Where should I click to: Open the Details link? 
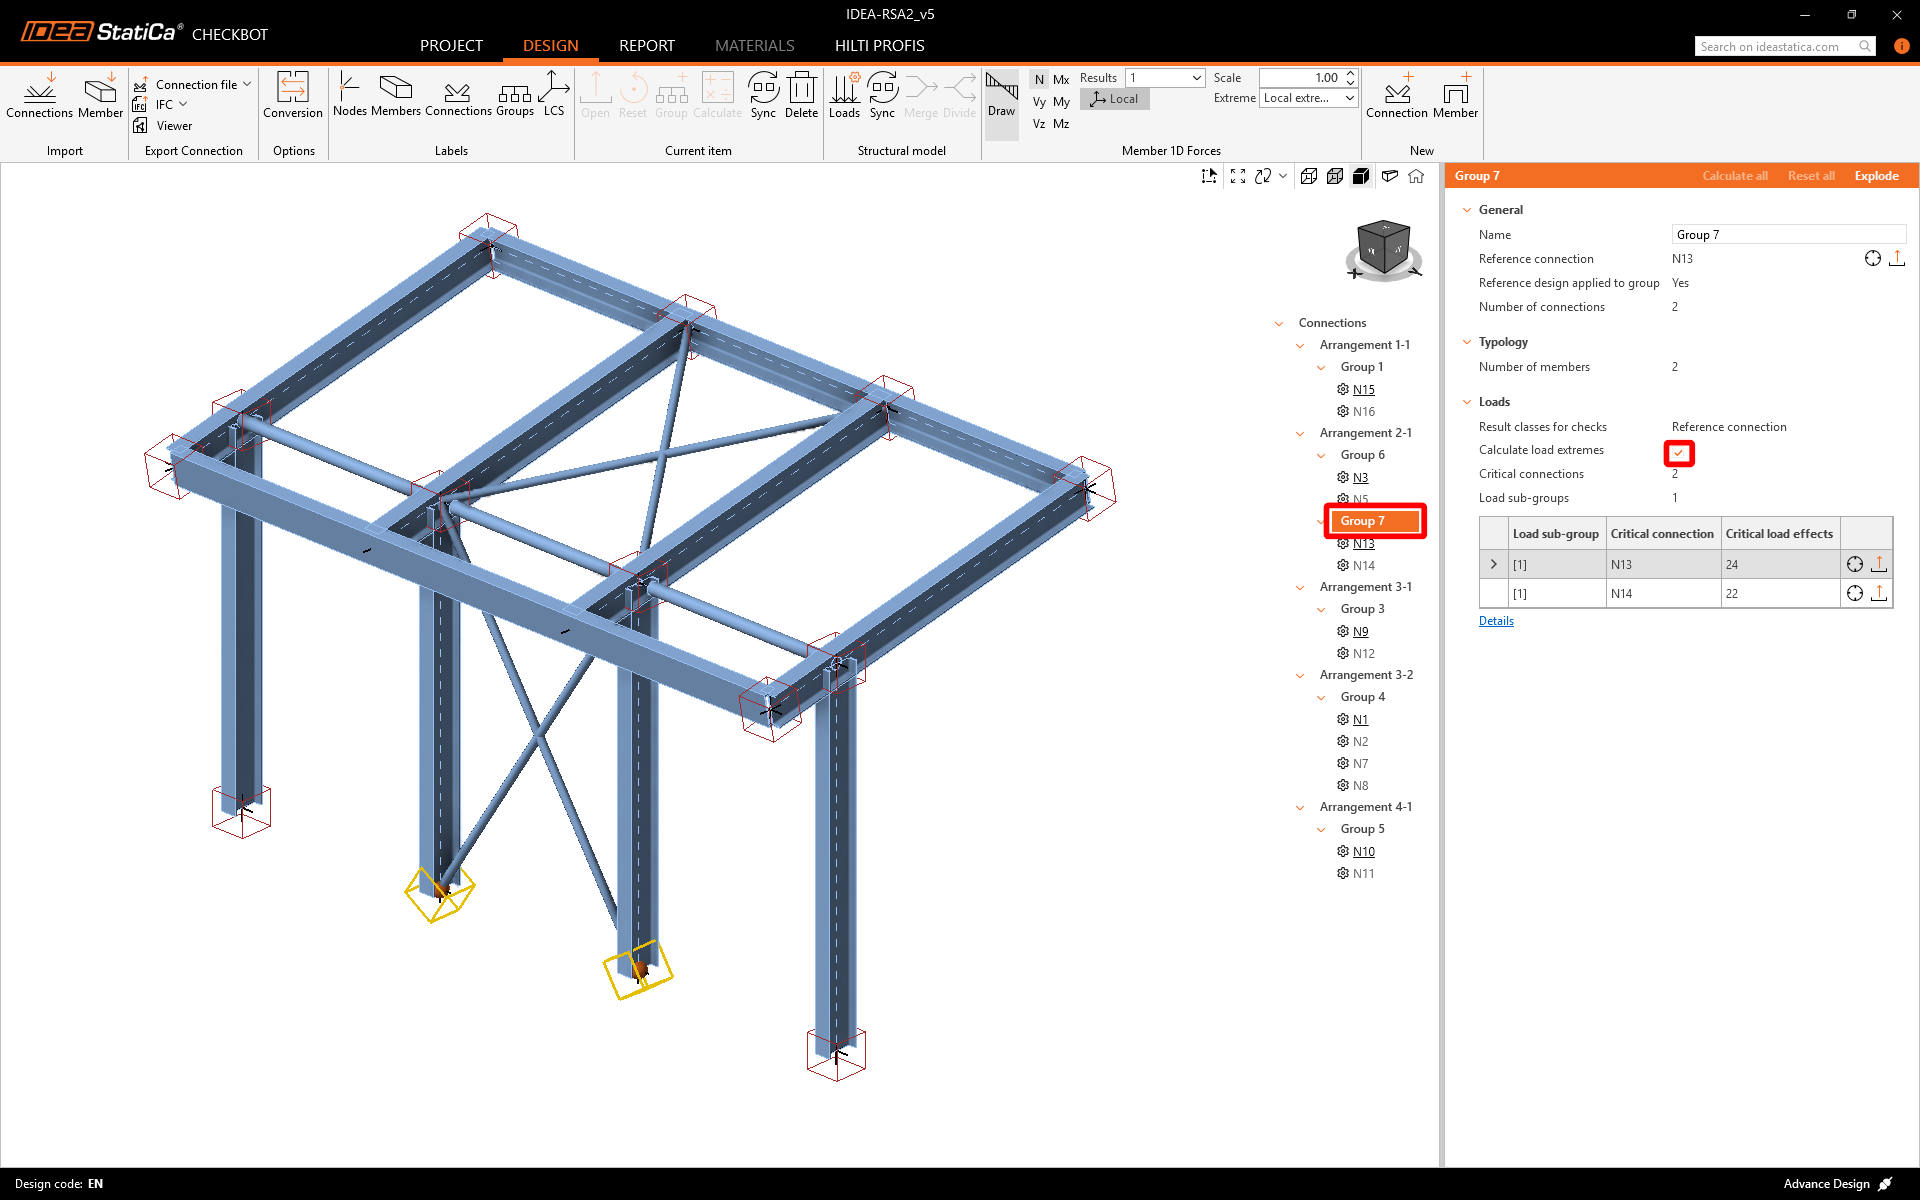[1496, 621]
